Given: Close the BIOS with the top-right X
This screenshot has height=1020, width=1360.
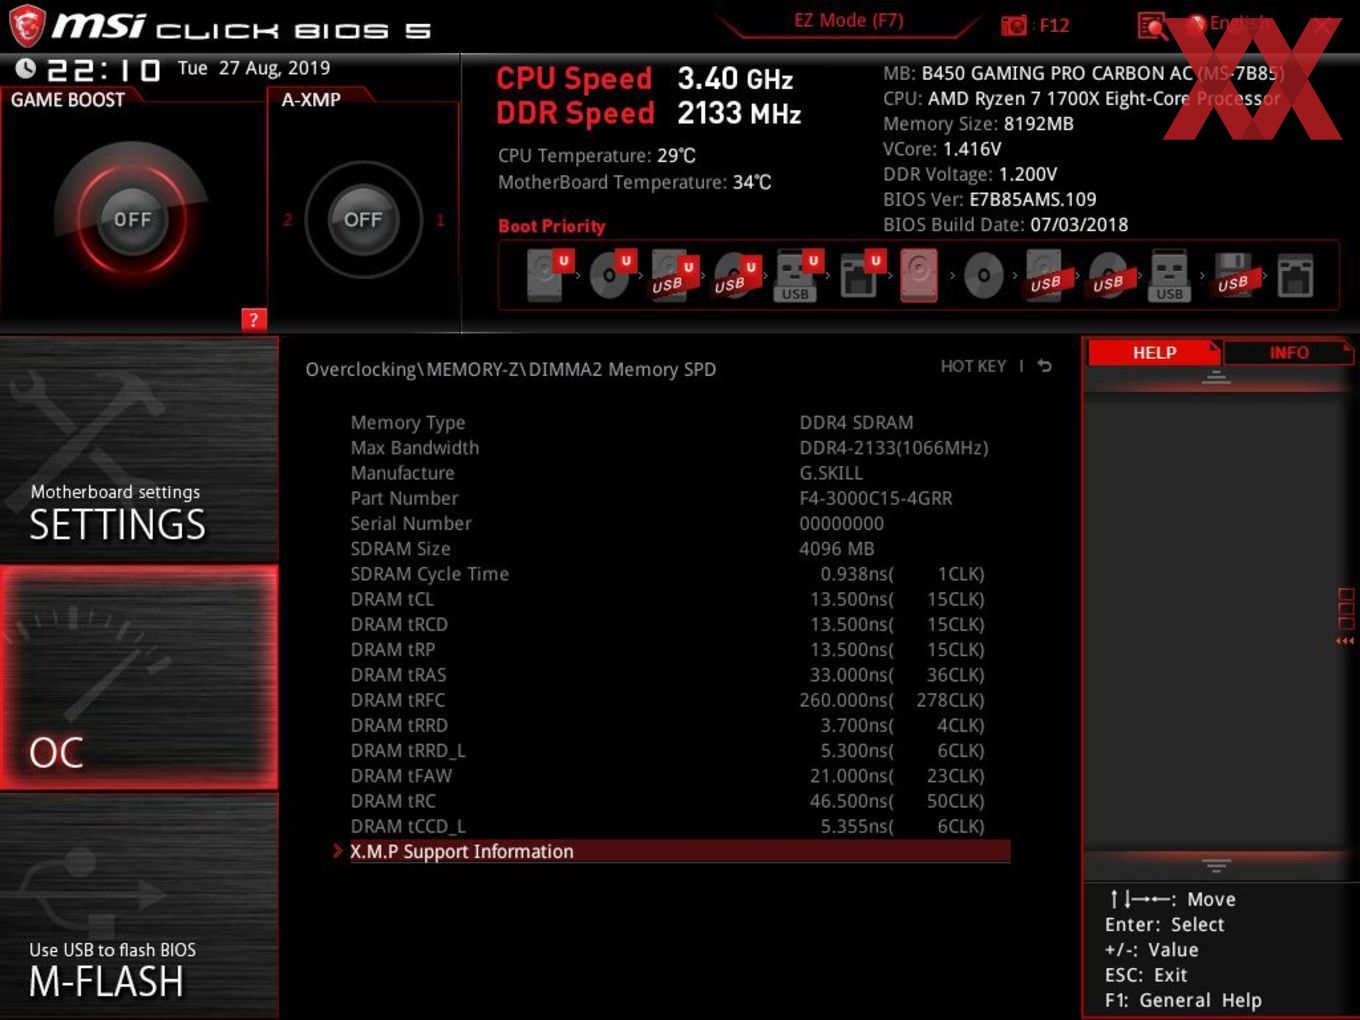Looking at the screenshot, I should [x=1322, y=26].
